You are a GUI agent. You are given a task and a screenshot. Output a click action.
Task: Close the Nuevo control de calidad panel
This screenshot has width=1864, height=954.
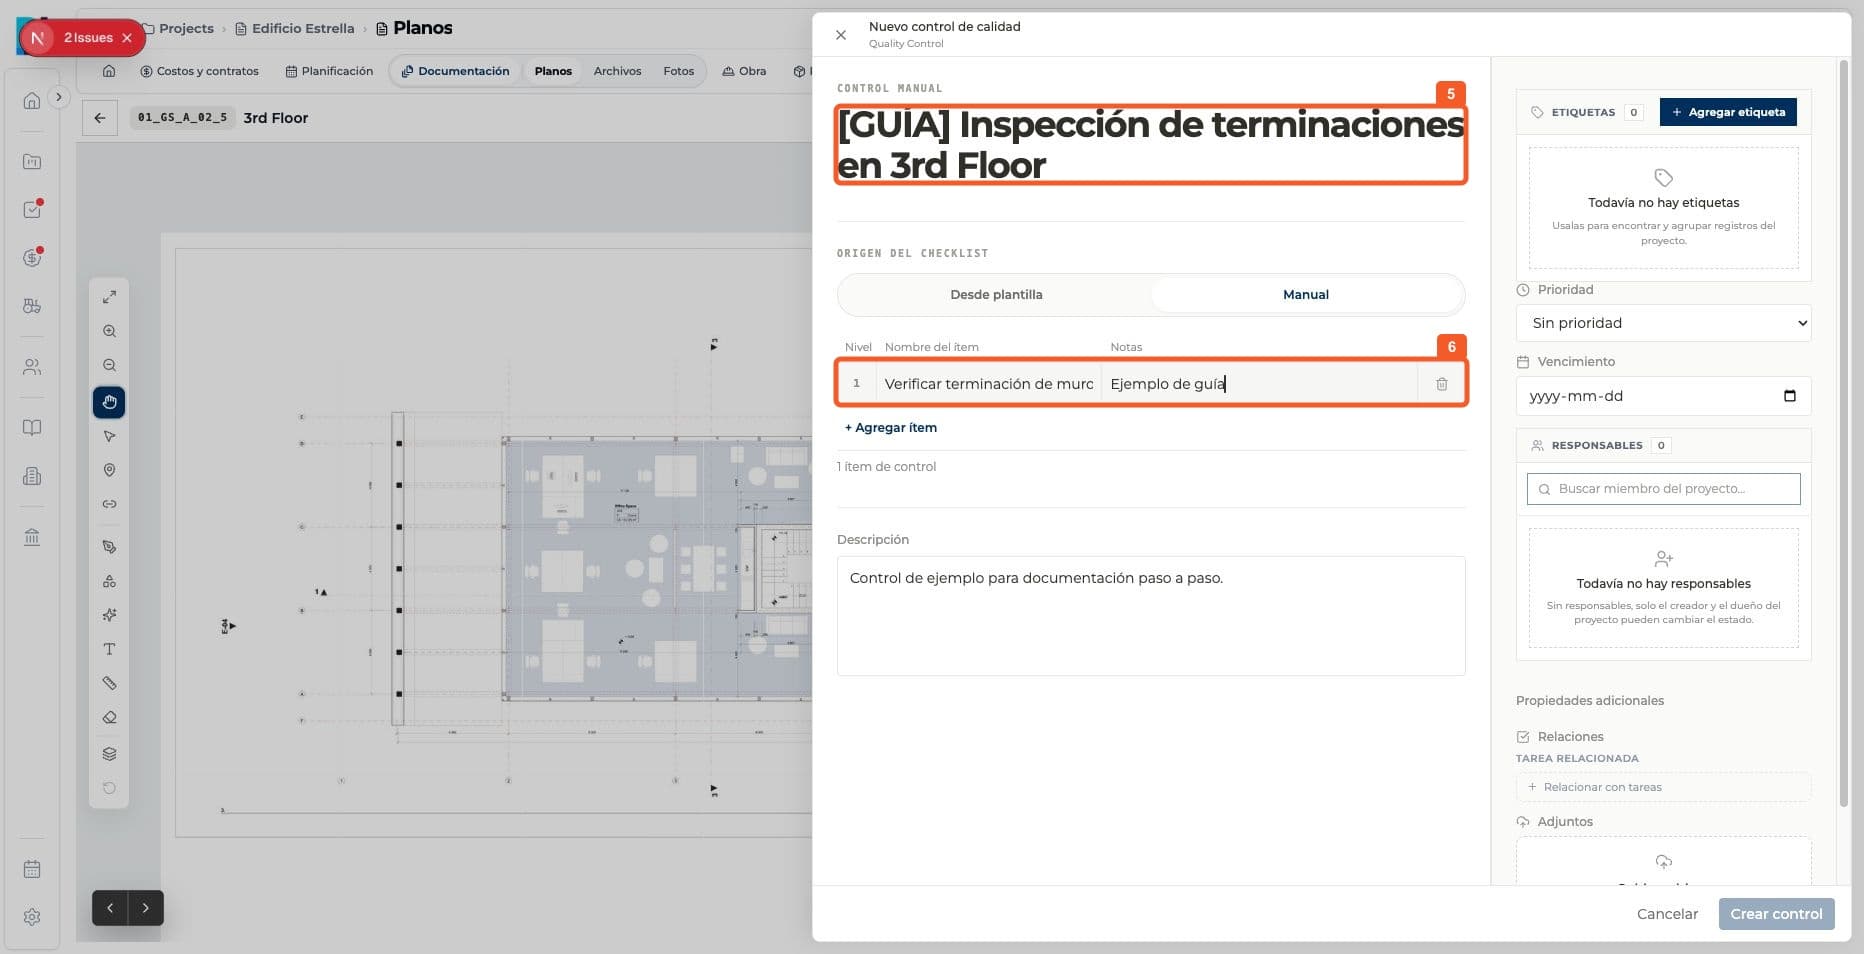click(841, 35)
